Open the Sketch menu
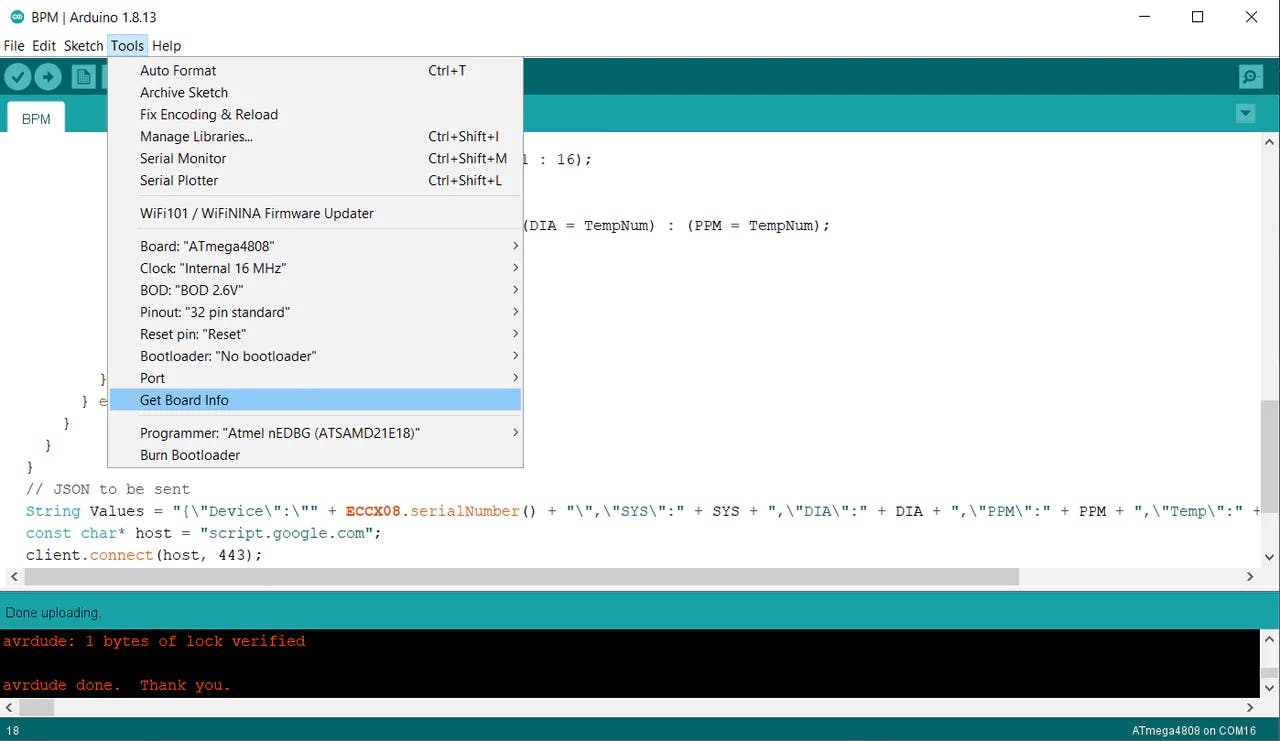 click(84, 46)
